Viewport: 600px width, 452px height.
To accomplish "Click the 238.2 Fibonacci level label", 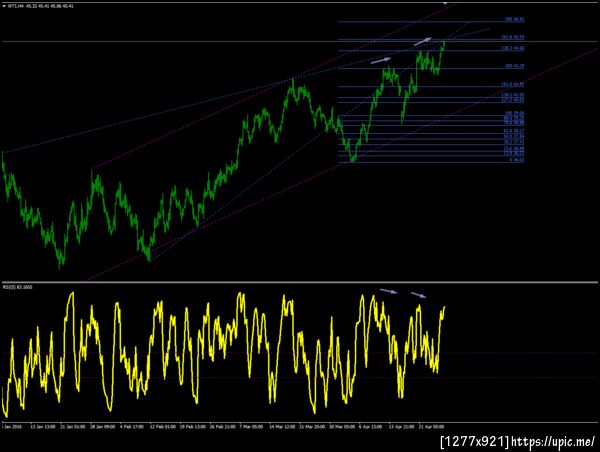I will [513, 48].
